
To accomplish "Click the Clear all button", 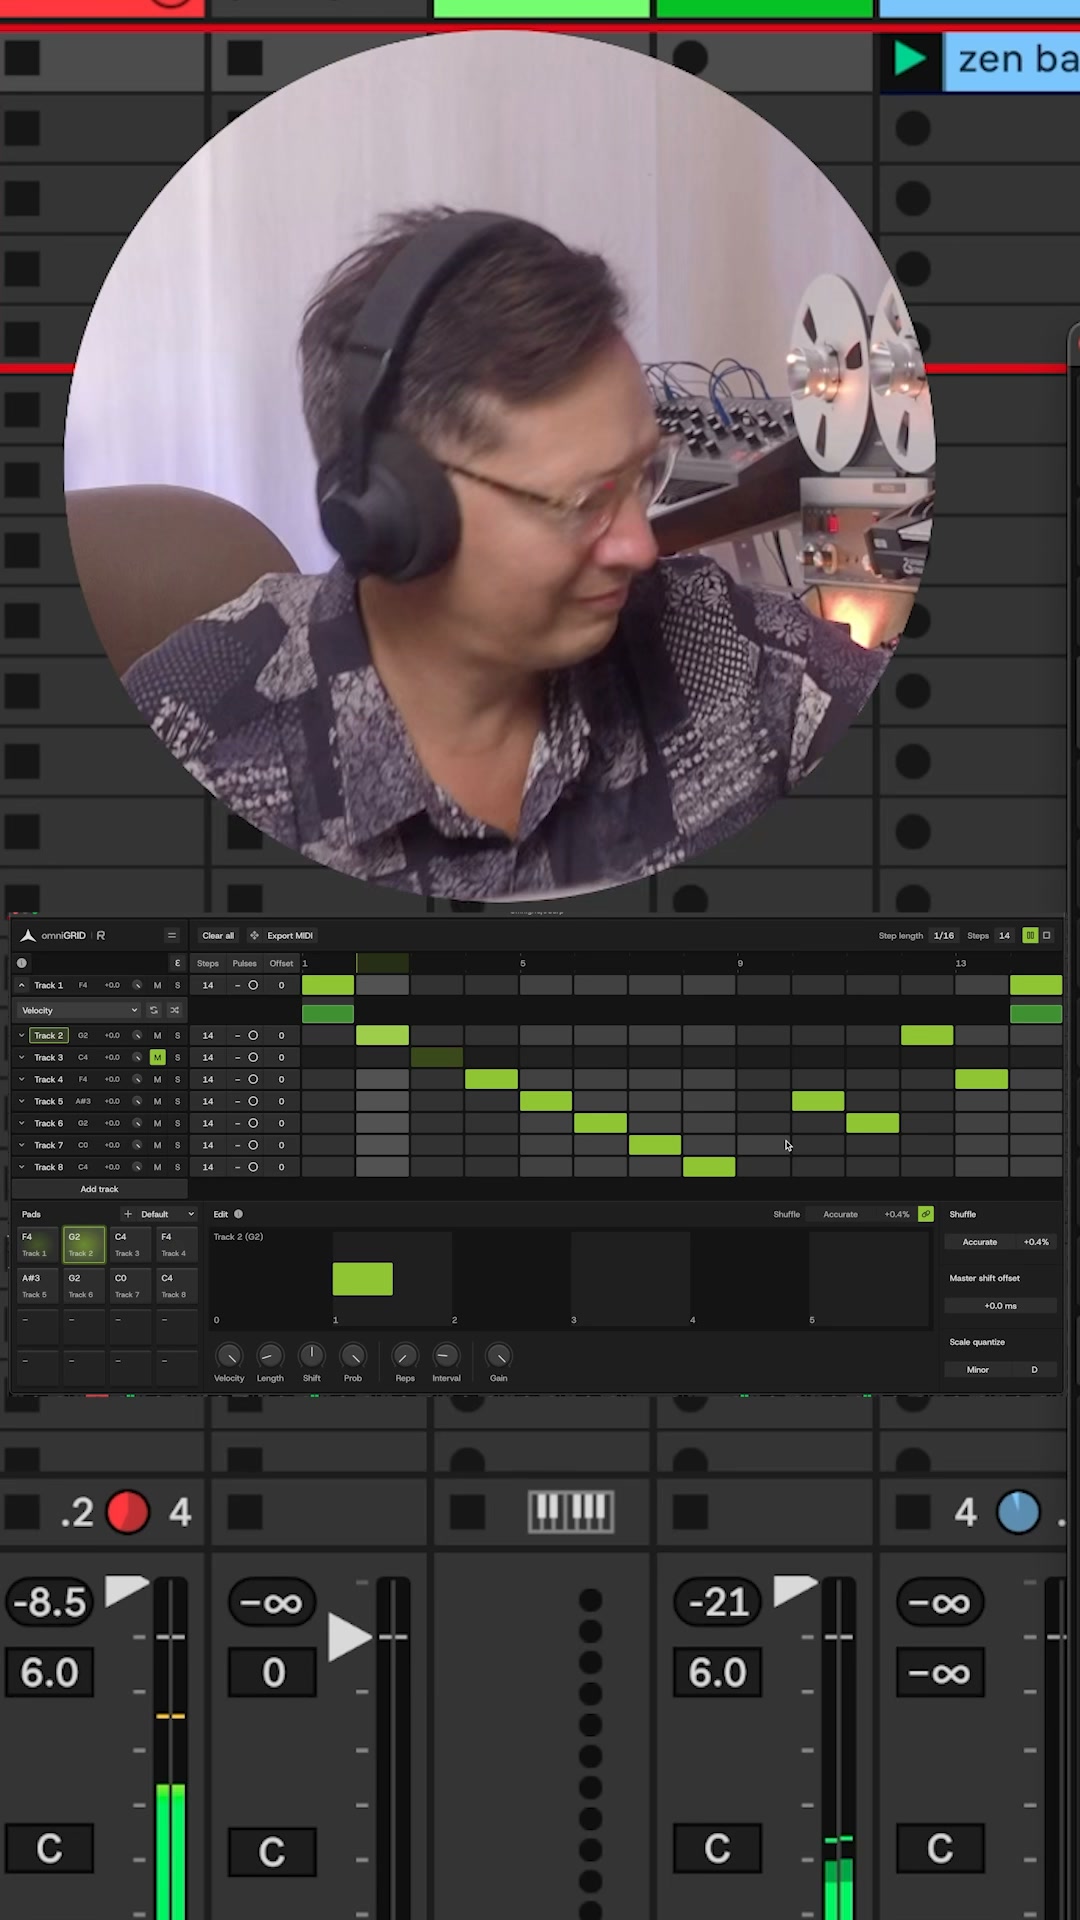I will click(218, 936).
